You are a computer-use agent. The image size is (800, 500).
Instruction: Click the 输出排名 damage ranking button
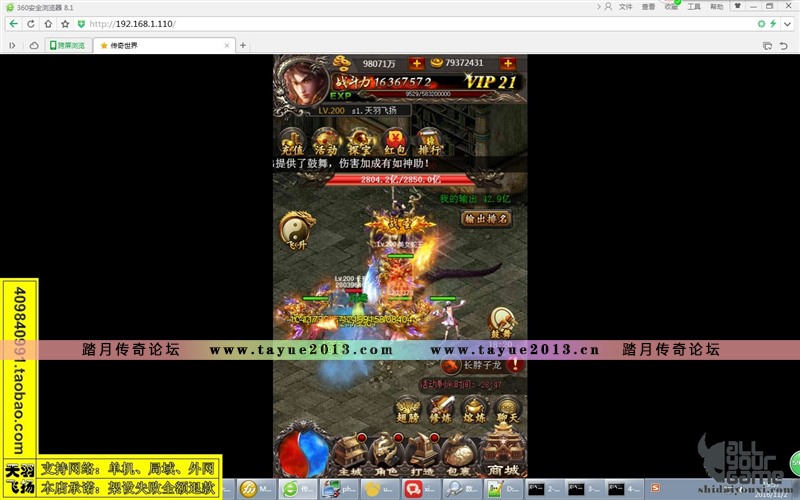486,218
